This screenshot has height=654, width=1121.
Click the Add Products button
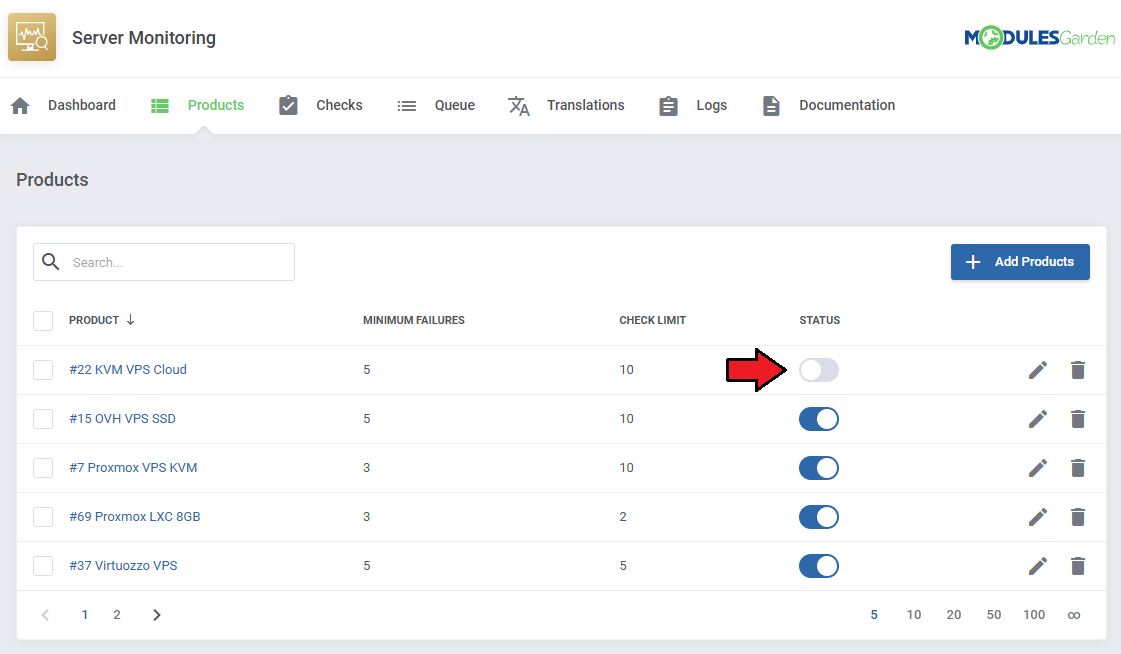pos(1020,262)
